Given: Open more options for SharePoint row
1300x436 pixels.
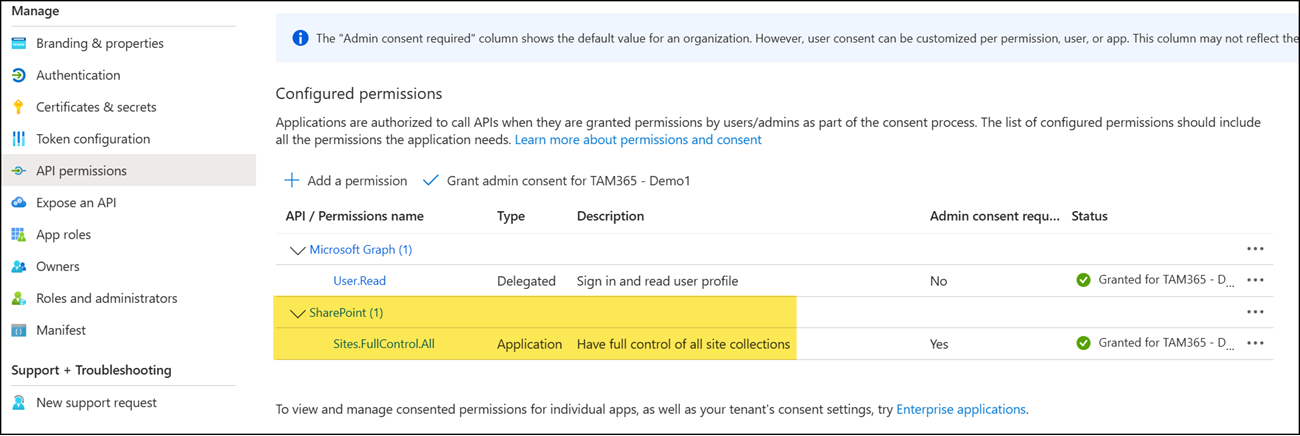Looking at the screenshot, I should tap(1255, 312).
